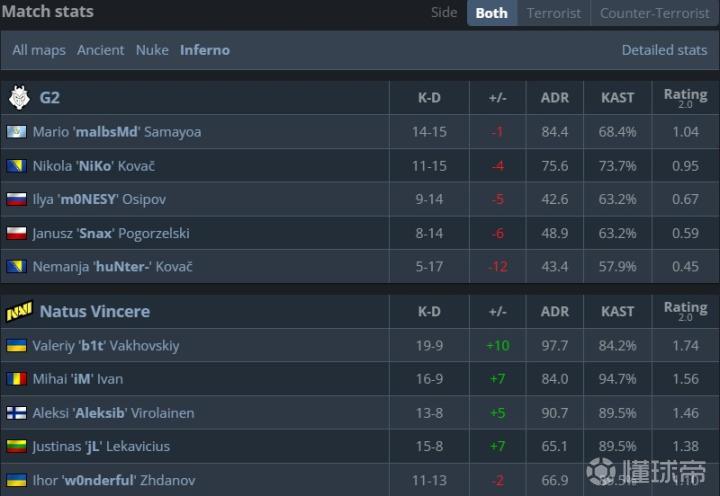Screen dimensions: 720x496
Task: Click the Lithuanian flag next to jL
Action: coord(16,447)
